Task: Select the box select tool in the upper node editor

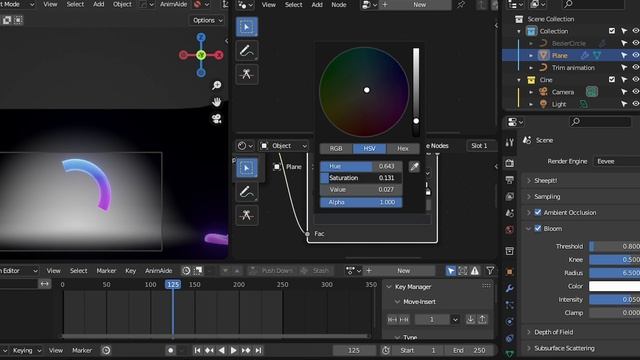Action: pyautogui.click(x=247, y=27)
